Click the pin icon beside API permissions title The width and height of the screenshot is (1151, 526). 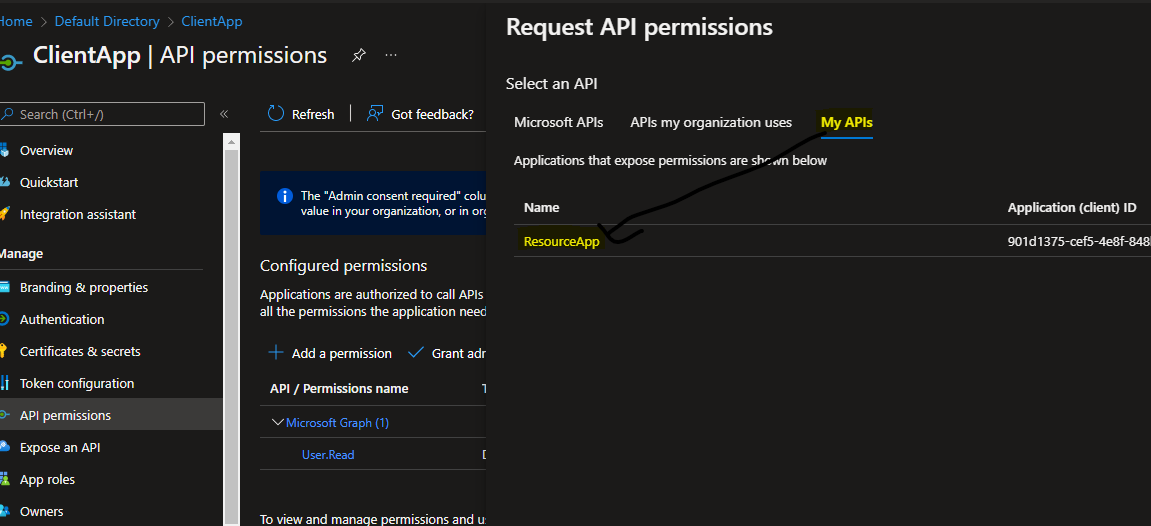point(358,56)
